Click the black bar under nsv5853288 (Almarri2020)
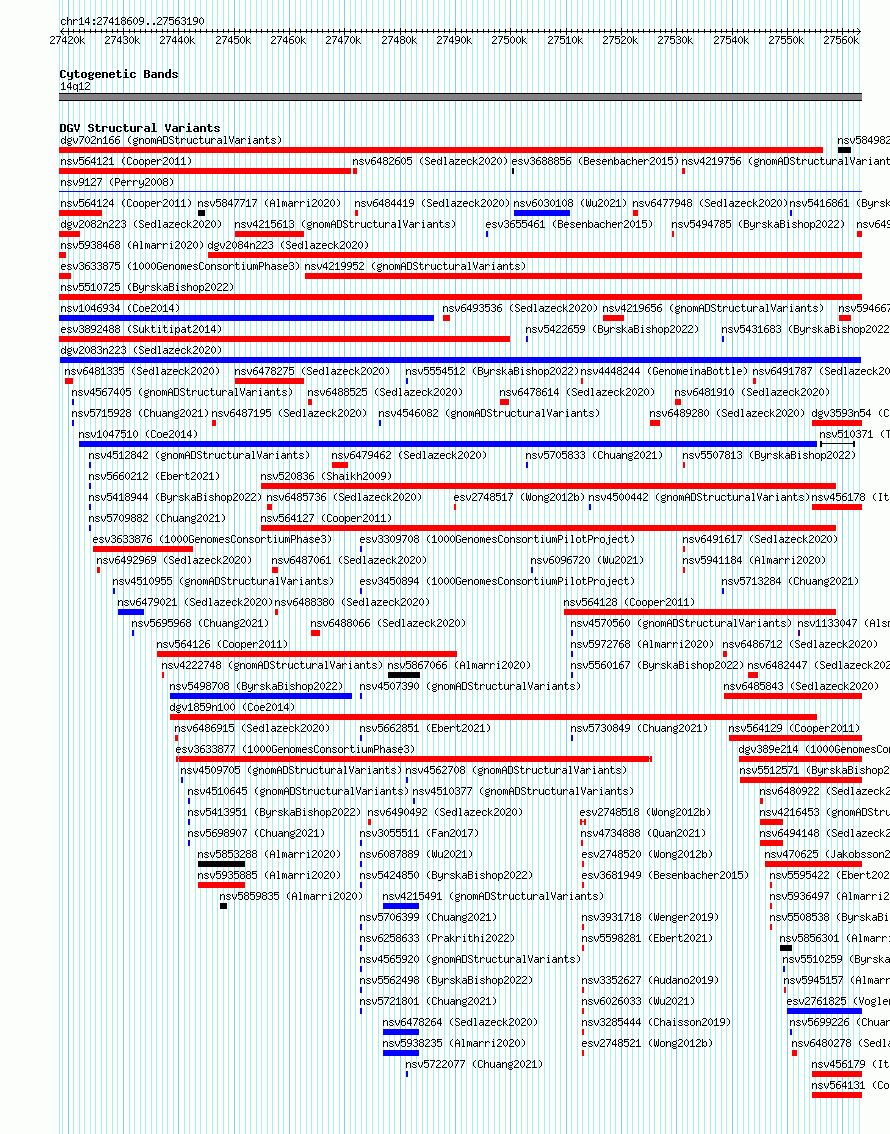This screenshot has width=890, height=1134. tap(221, 864)
